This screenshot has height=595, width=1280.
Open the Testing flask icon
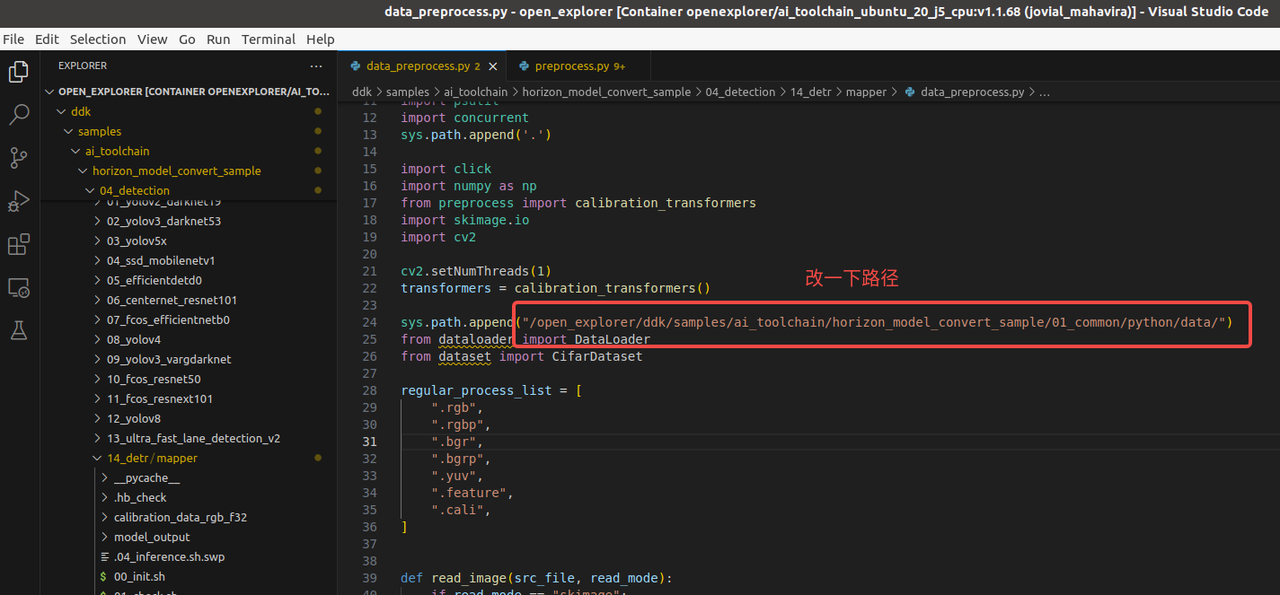(18, 329)
